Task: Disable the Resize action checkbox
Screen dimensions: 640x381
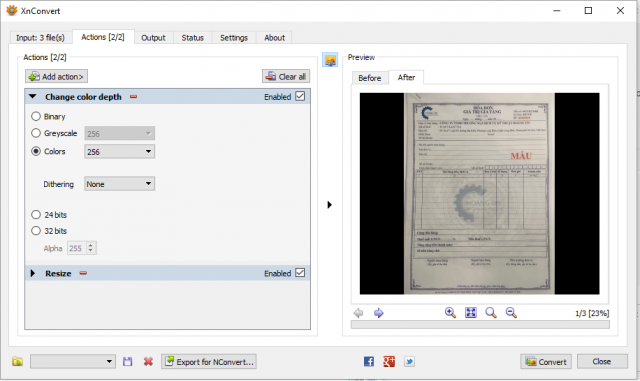Action: point(300,273)
